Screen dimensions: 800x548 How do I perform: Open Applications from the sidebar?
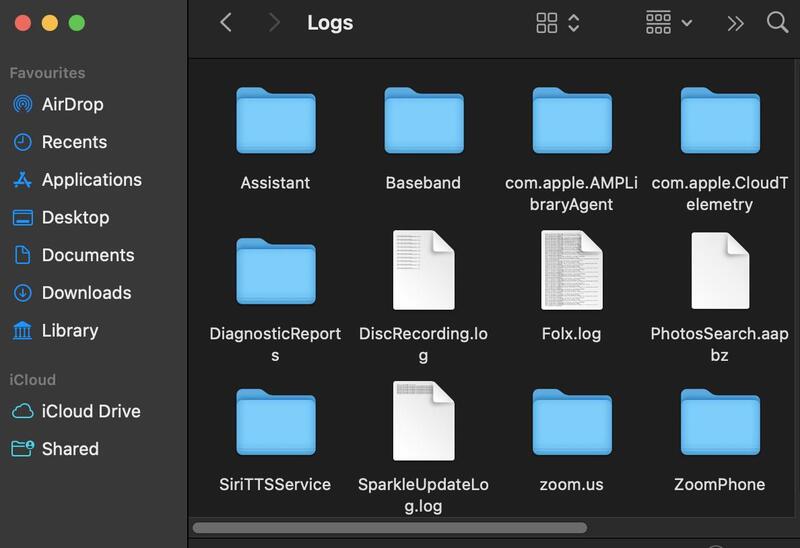[x=91, y=180]
